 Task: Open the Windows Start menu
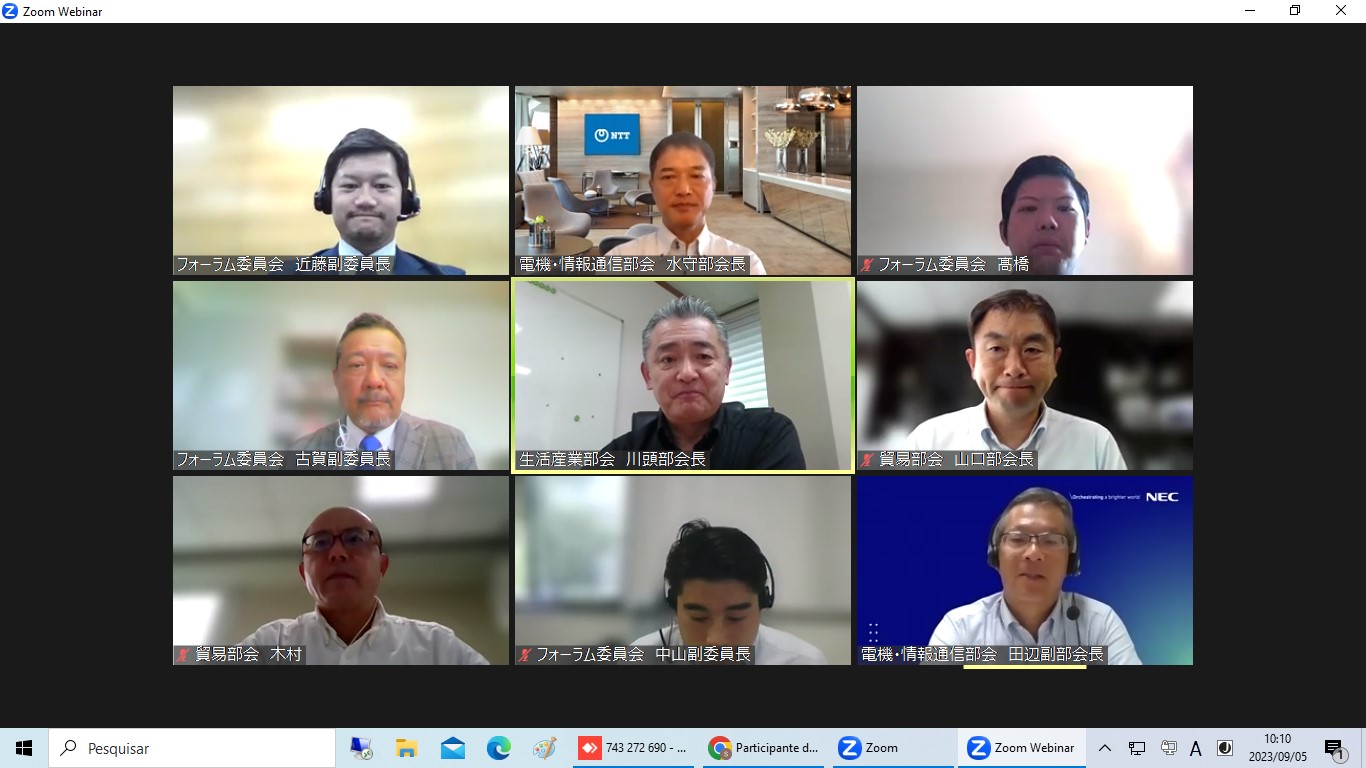pos(24,748)
